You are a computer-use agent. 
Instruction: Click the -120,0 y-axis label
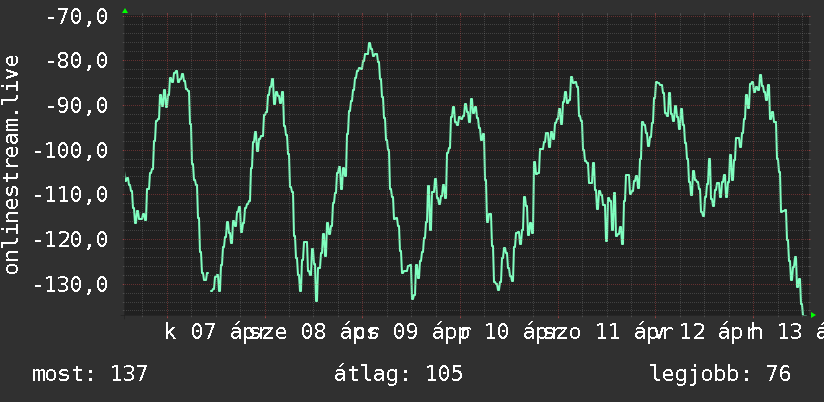pyautogui.click(x=70, y=240)
